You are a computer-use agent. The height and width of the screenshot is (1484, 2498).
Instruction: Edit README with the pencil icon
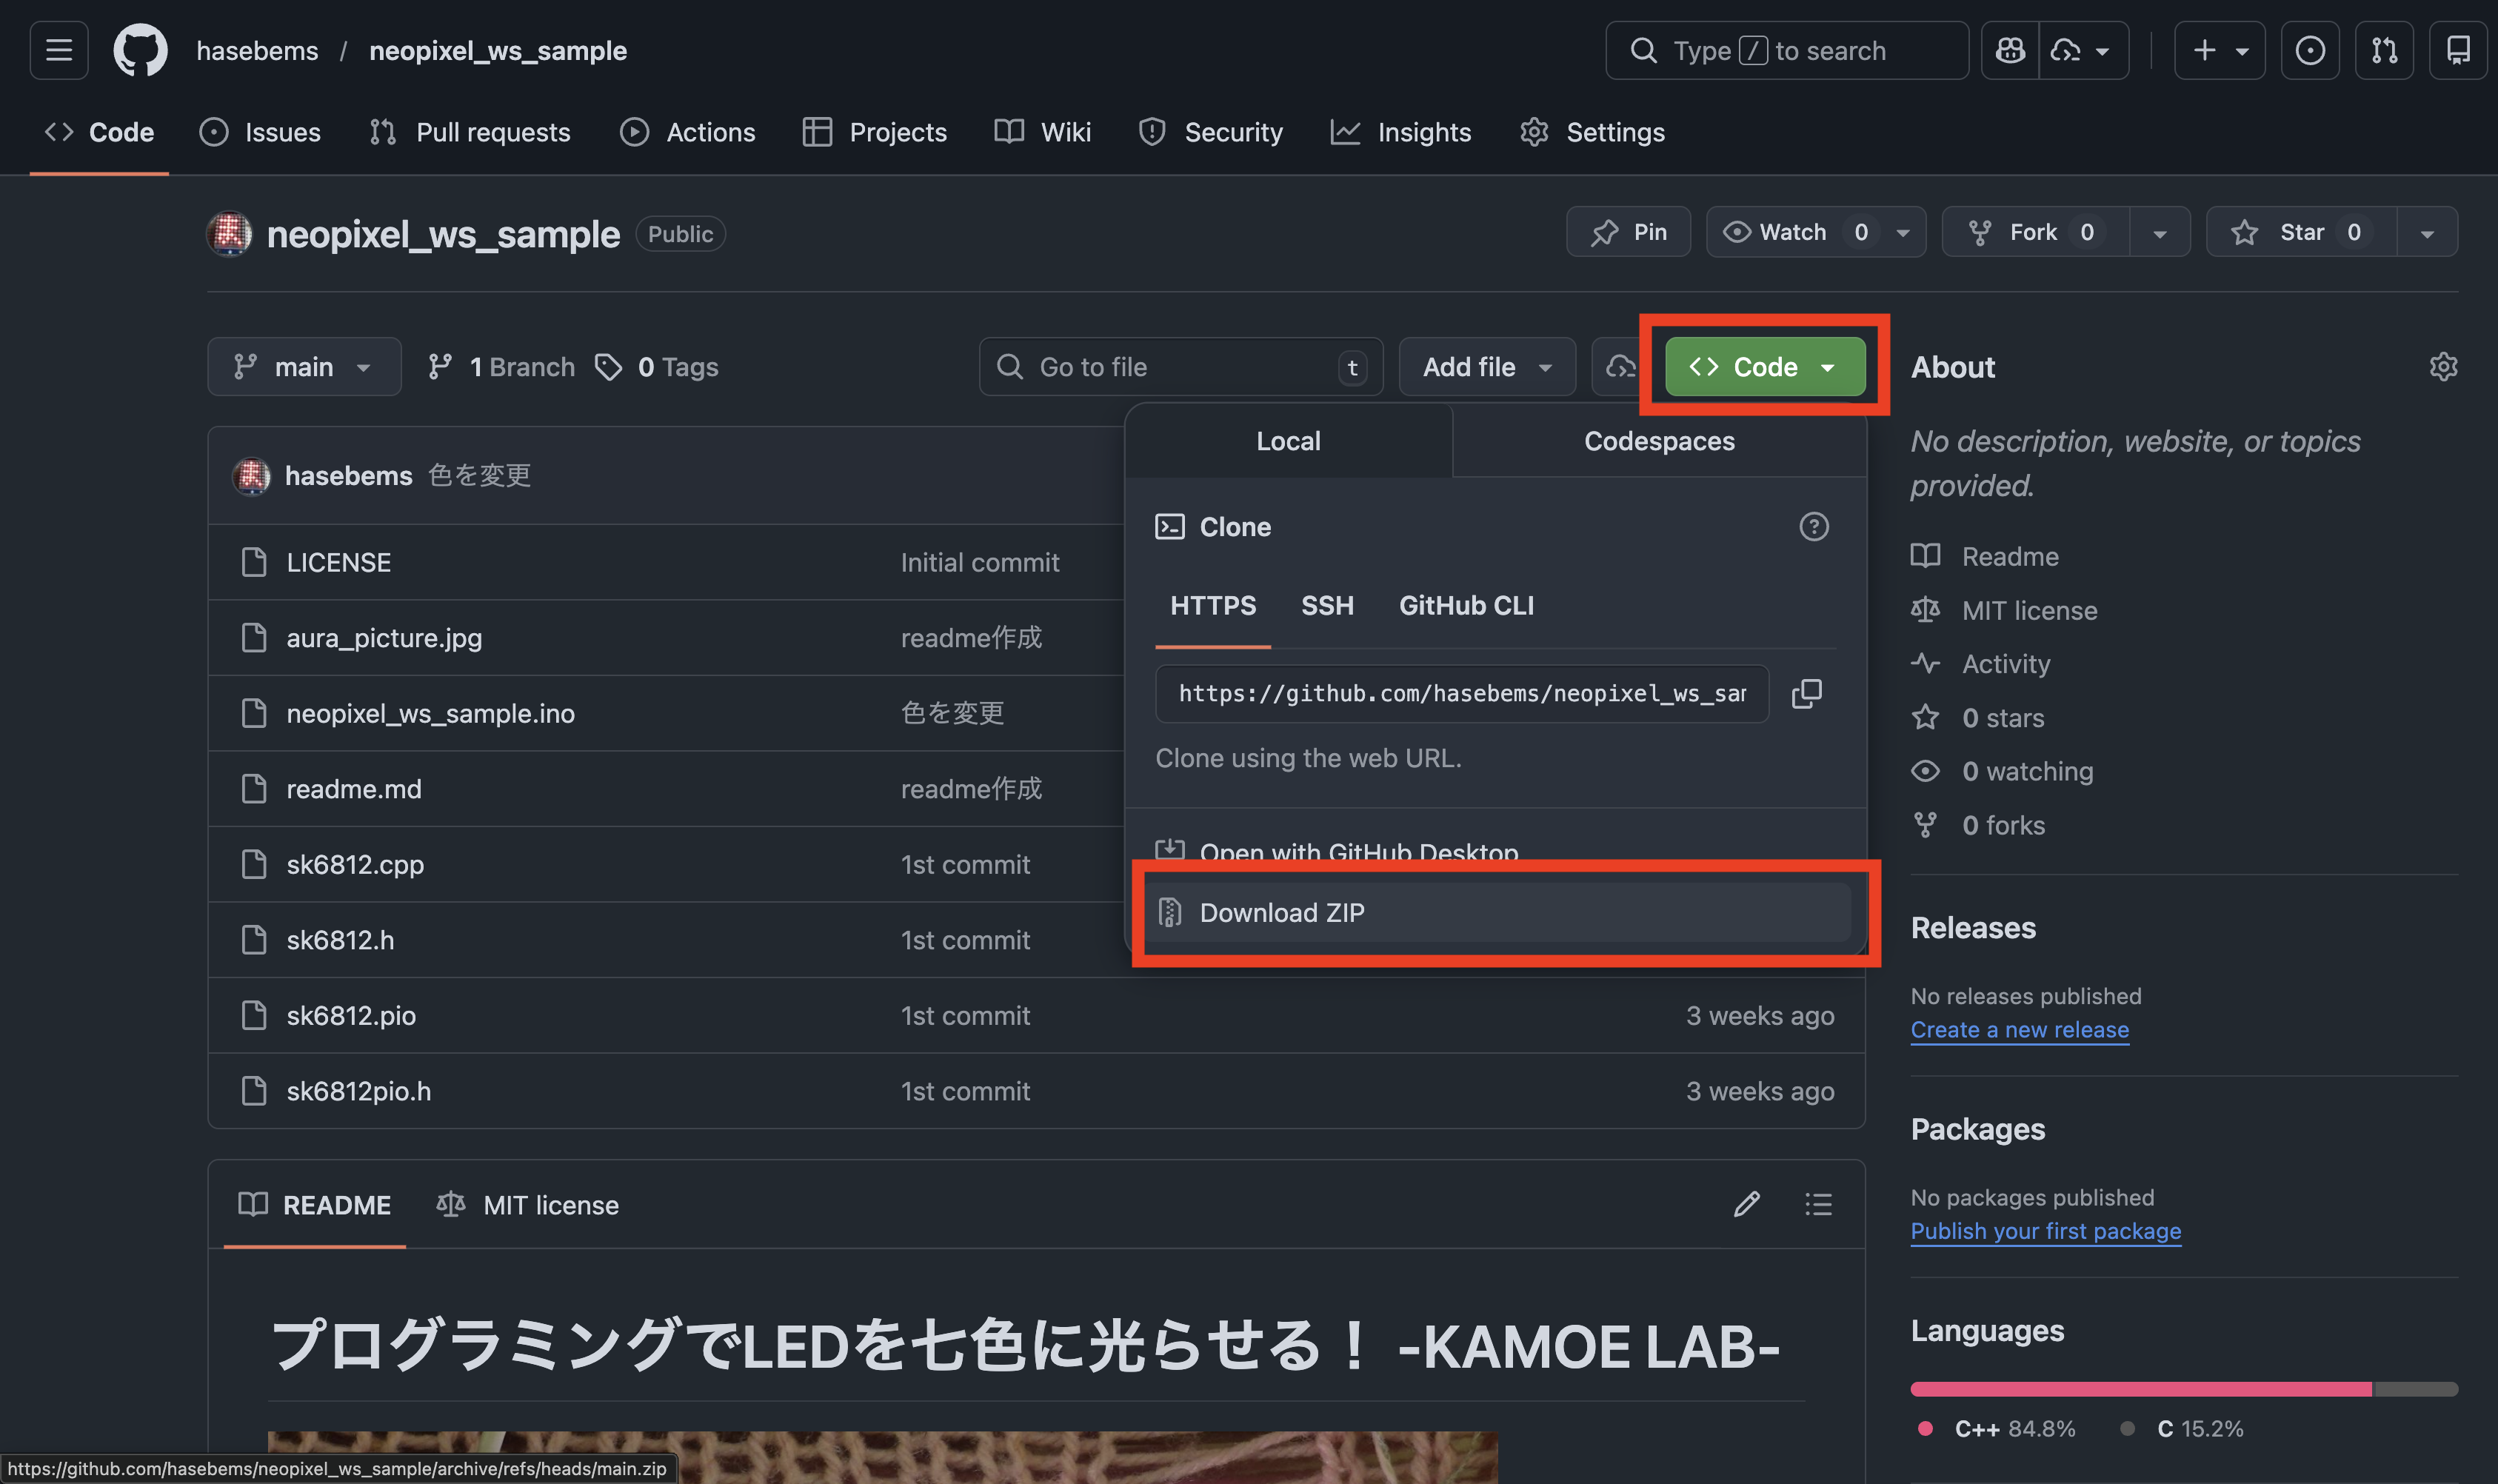pos(1746,1204)
